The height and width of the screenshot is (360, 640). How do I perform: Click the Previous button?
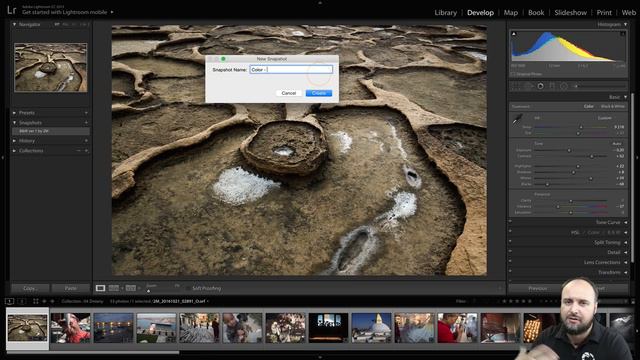pos(538,289)
